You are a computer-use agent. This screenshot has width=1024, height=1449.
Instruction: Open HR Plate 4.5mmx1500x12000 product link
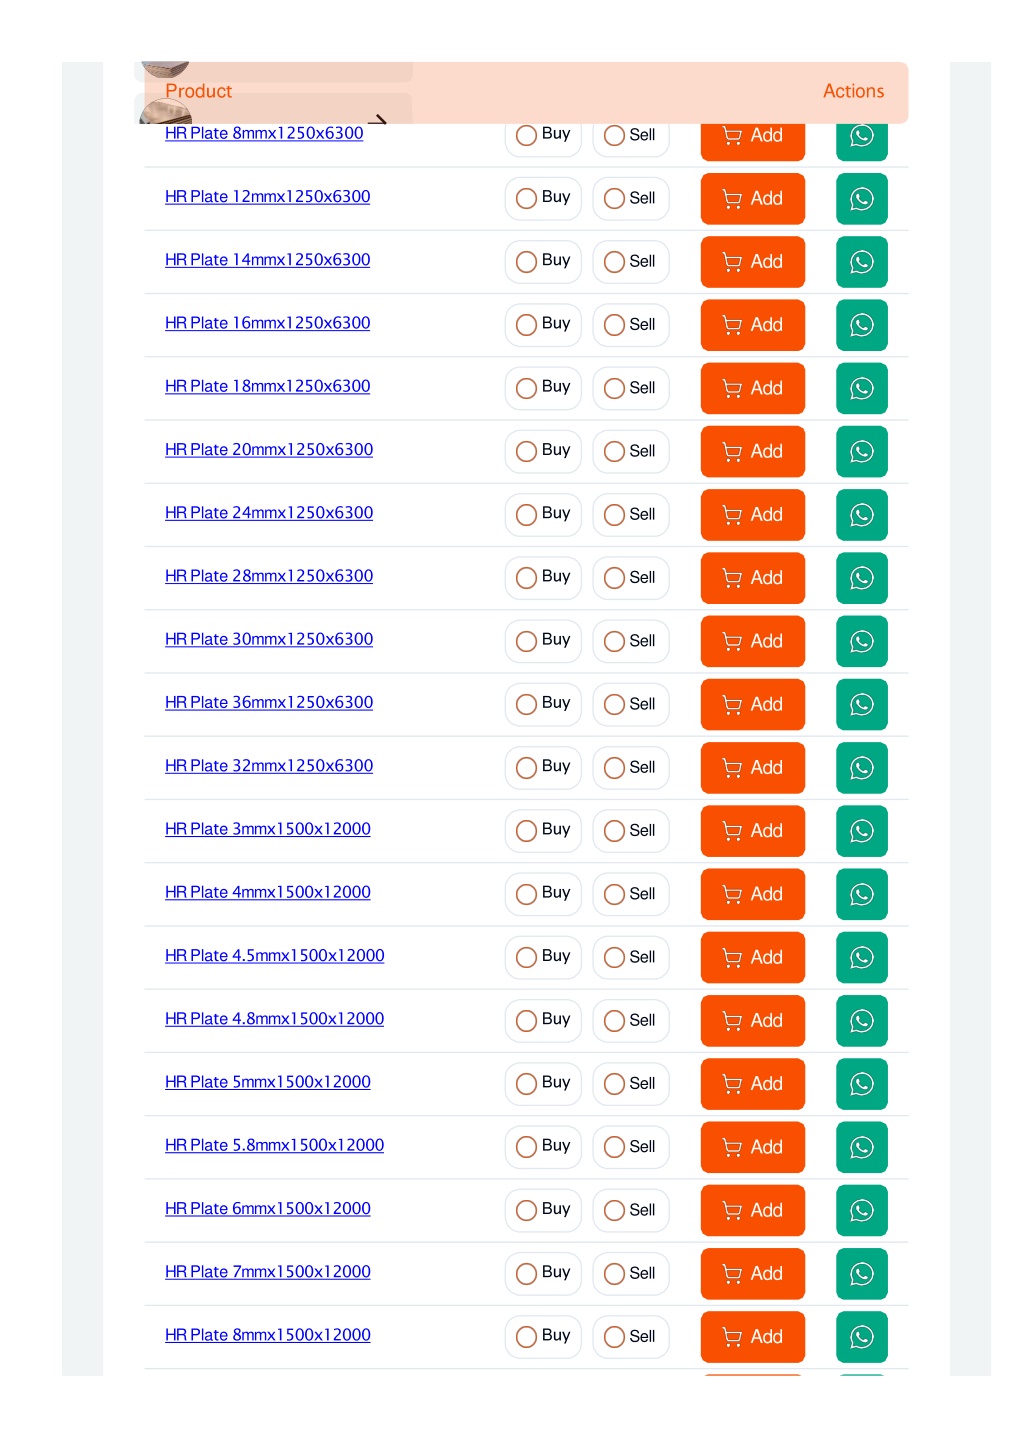(x=275, y=956)
